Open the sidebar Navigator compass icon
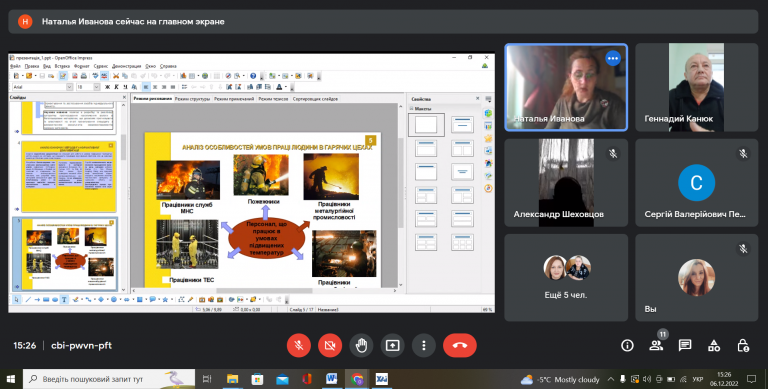 tap(488, 188)
